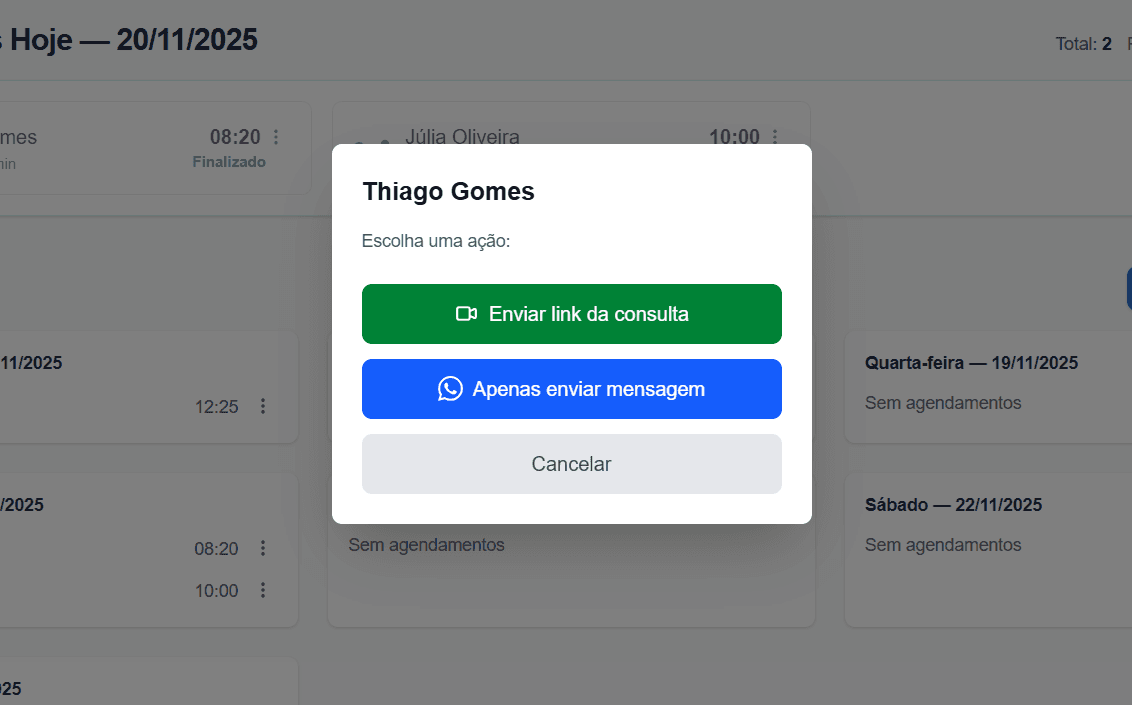
Task: Click the Júlia Oliveira patient name
Action: coord(461,137)
